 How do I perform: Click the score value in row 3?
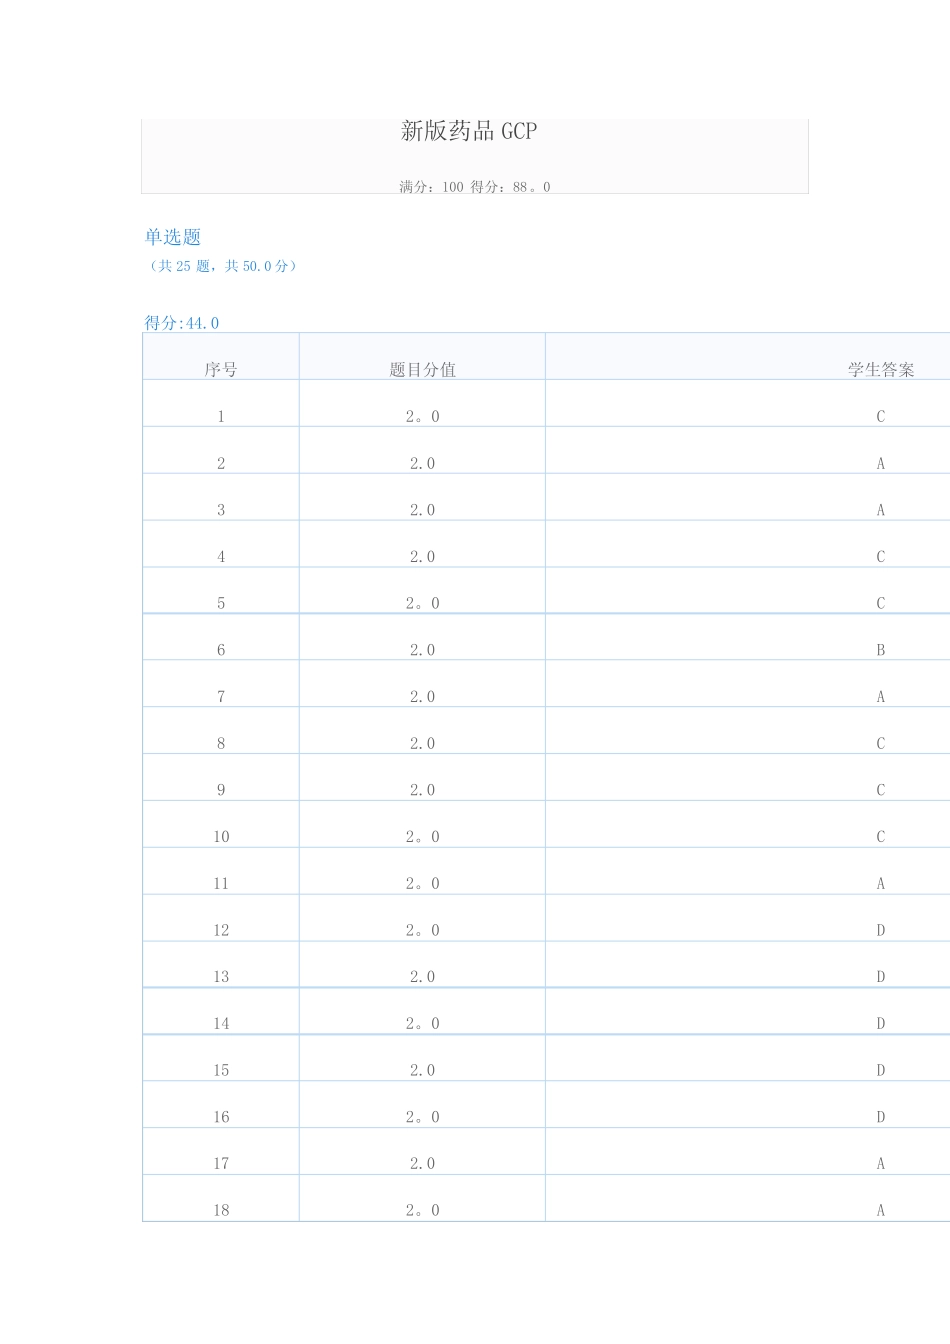pyautogui.click(x=422, y=510)
